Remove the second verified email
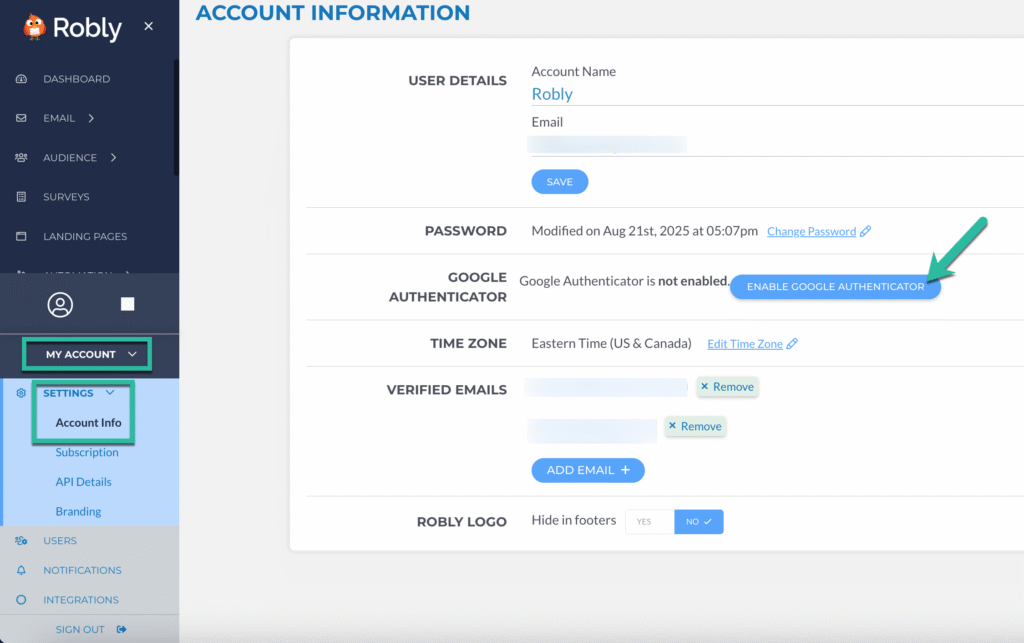This screenshot has height=643, width=1024. click(695, 426)
